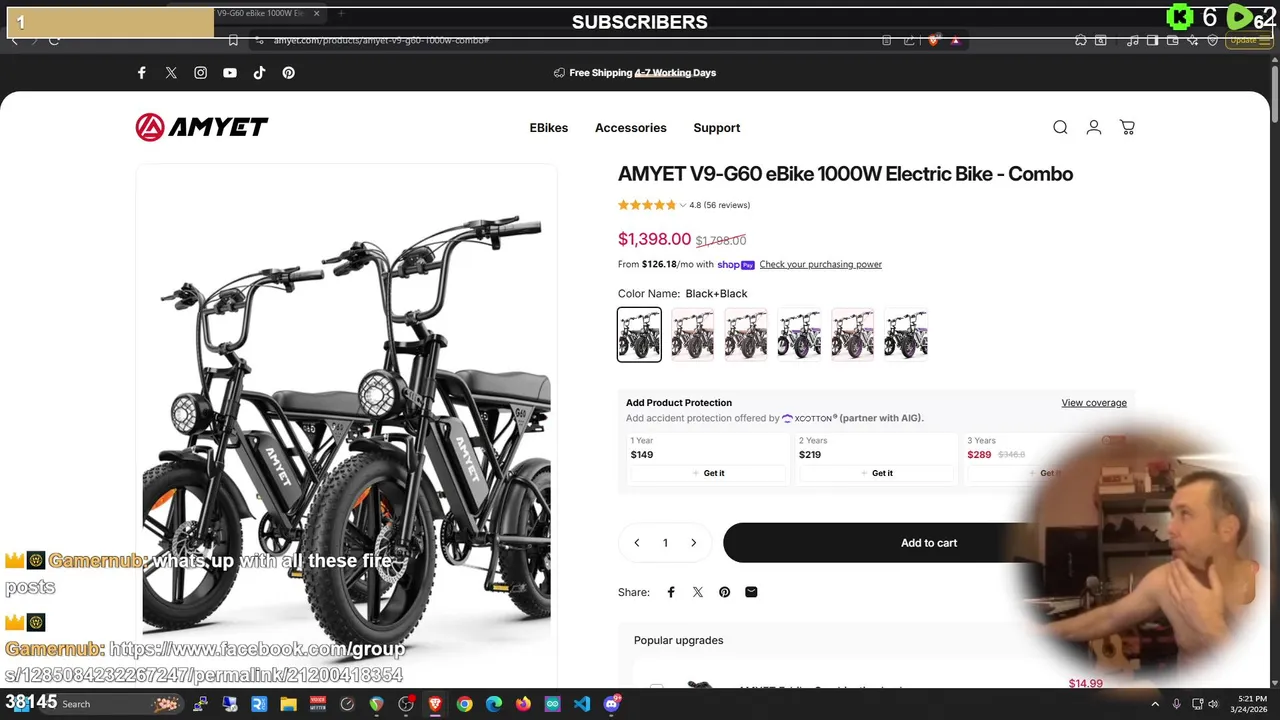The height and width of the screenshot is (720, 1280).
Task: Get 2 Years protection for $219
Action: pyautogui.click(x=876, y=473)
